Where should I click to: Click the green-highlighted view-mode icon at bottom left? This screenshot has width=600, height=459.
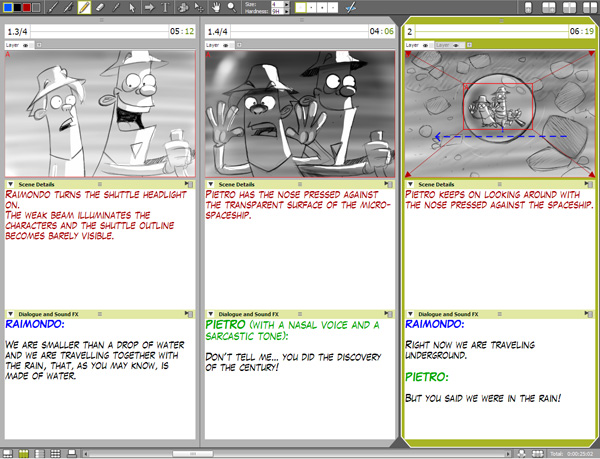coord(23,454)
